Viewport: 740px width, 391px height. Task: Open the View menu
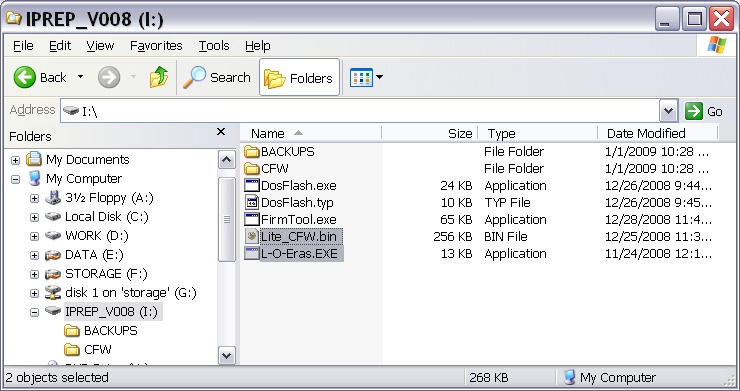click(x=100, y=46)
